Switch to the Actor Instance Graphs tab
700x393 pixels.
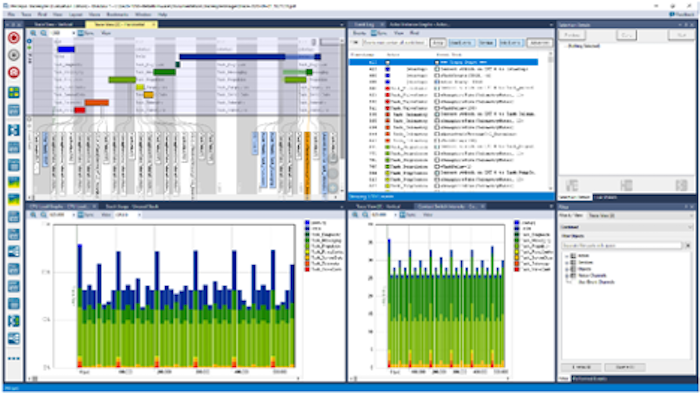point(420,24)
